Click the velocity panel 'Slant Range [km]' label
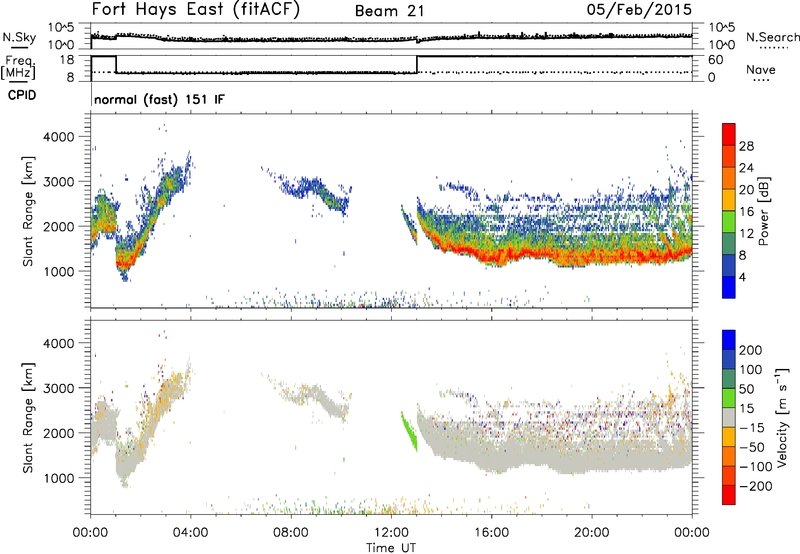This screenshot has height=554, width=800. [28, 418]
